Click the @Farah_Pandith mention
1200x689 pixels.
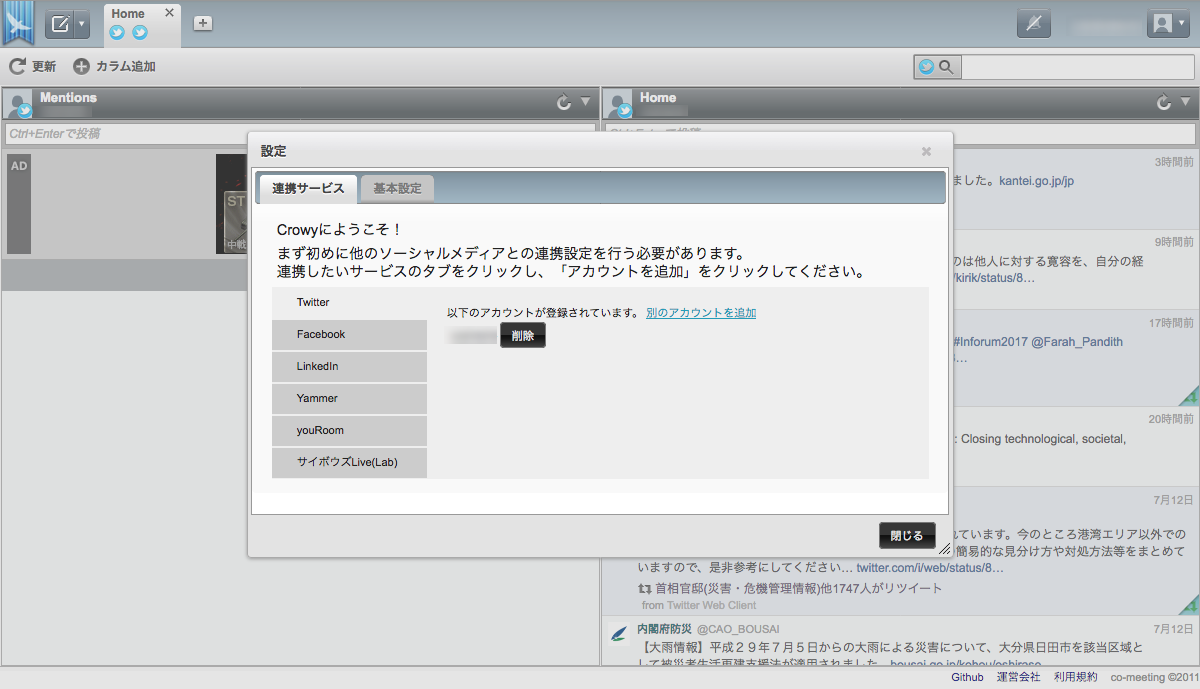pos(1077,342)
